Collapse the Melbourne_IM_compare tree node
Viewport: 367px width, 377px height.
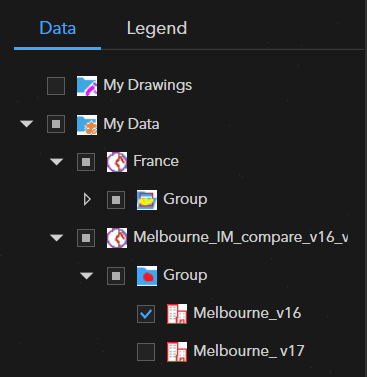click(57, 238)
